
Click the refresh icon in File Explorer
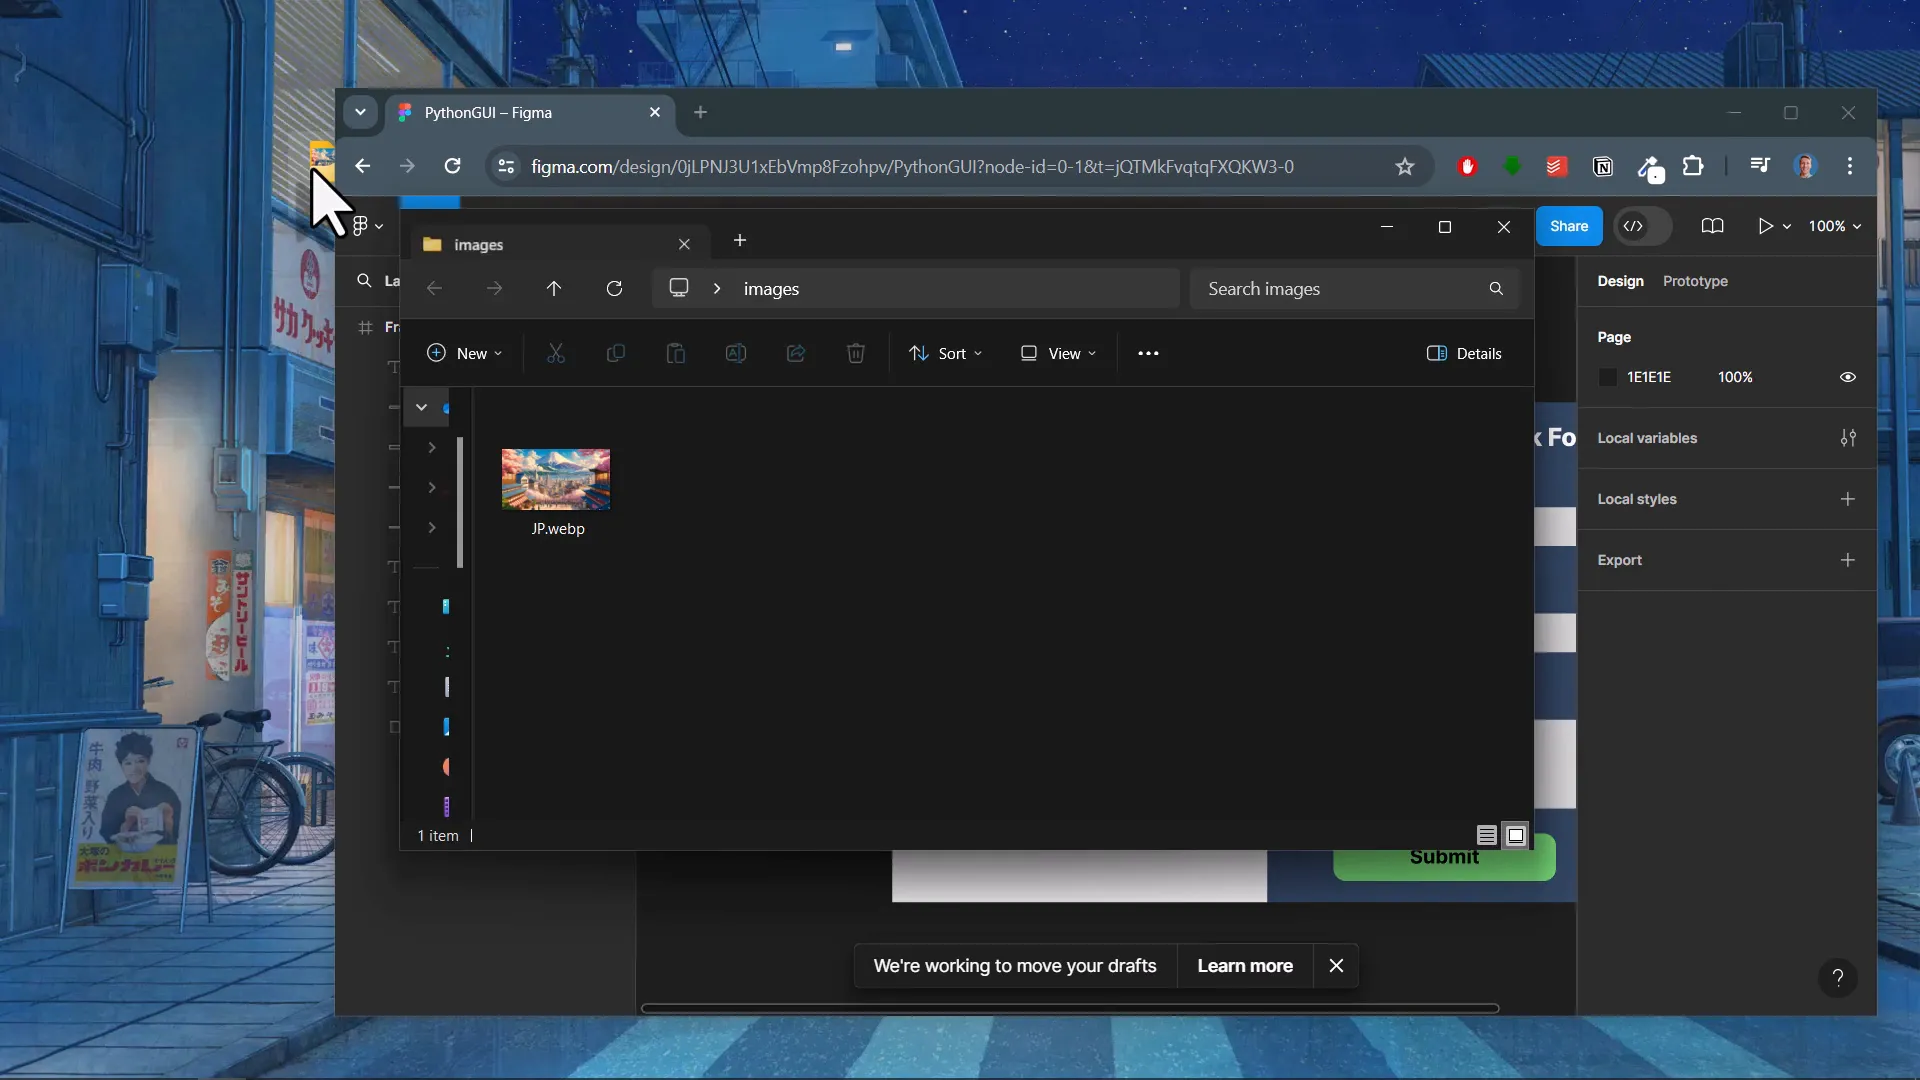pyautogui.click(x=615, y=288)
